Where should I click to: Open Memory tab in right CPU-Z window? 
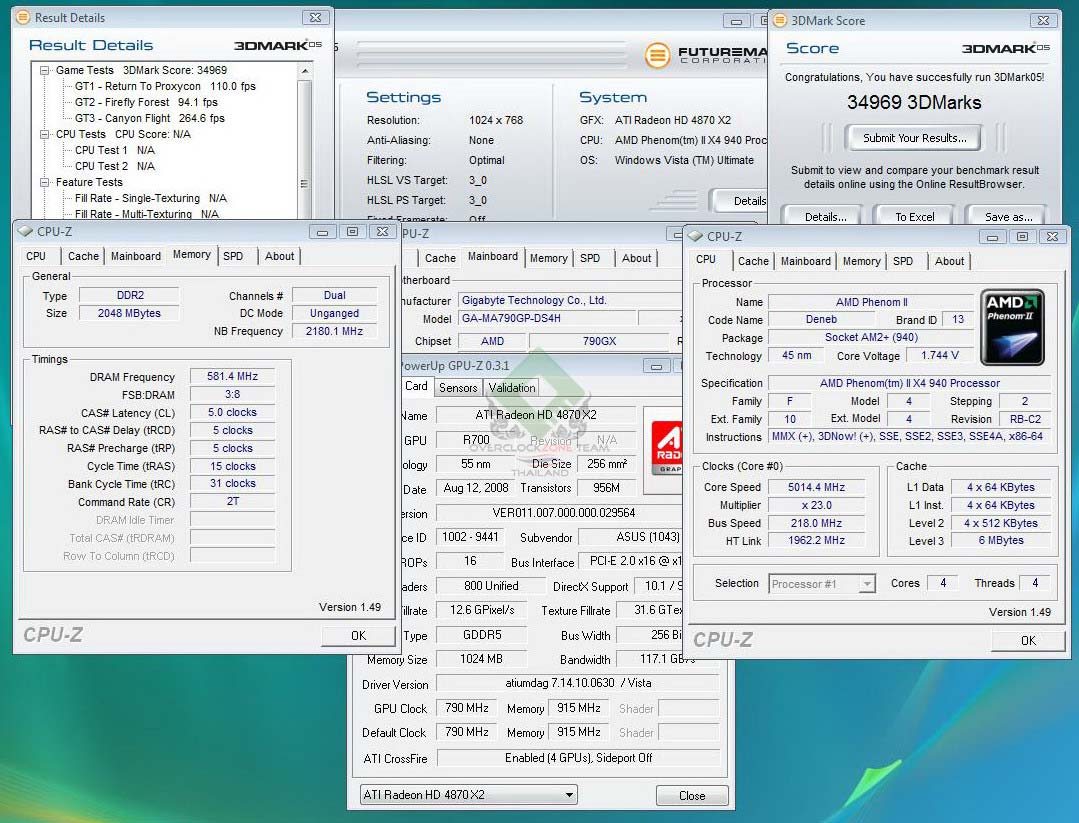click(862, 261)
